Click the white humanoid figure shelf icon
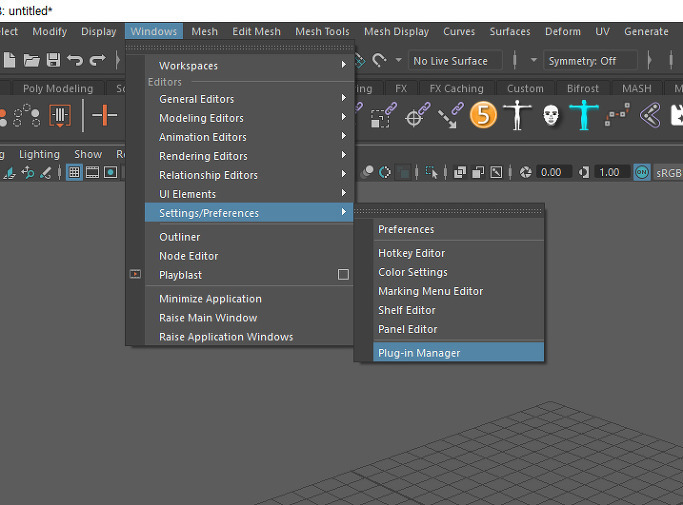The width and height of the screenshot is (683, 505). (517, 115)
